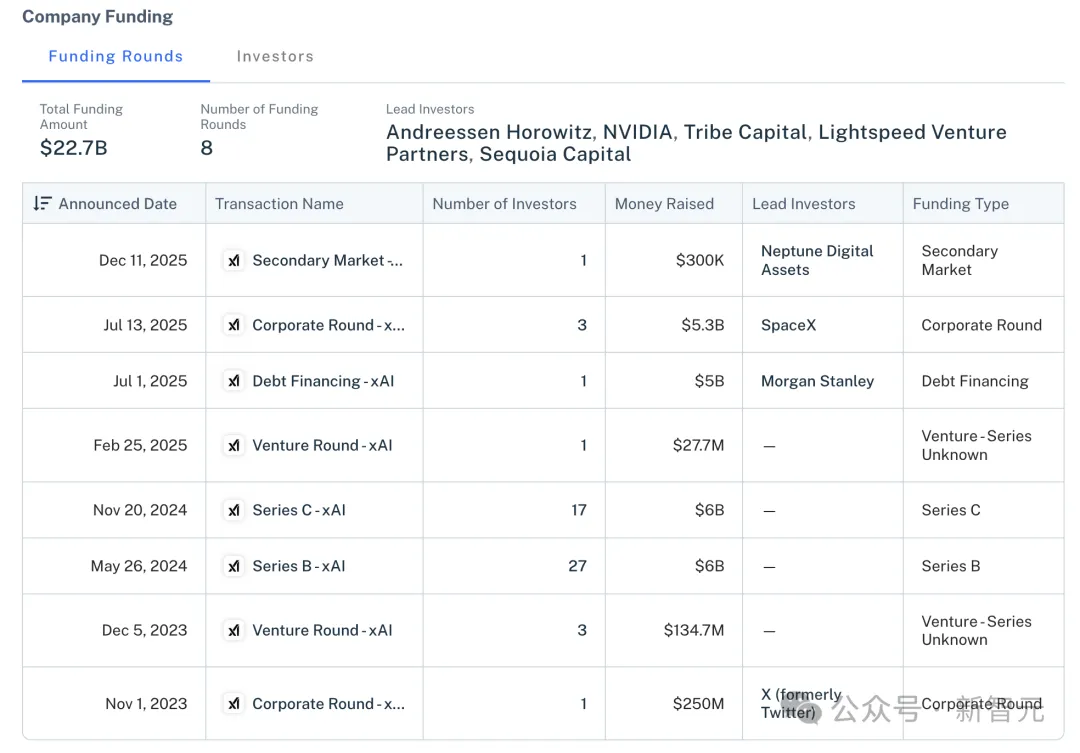Open the Series B - xAI transaction
This screenshot has height=753, width=1080.
[299, 566]
